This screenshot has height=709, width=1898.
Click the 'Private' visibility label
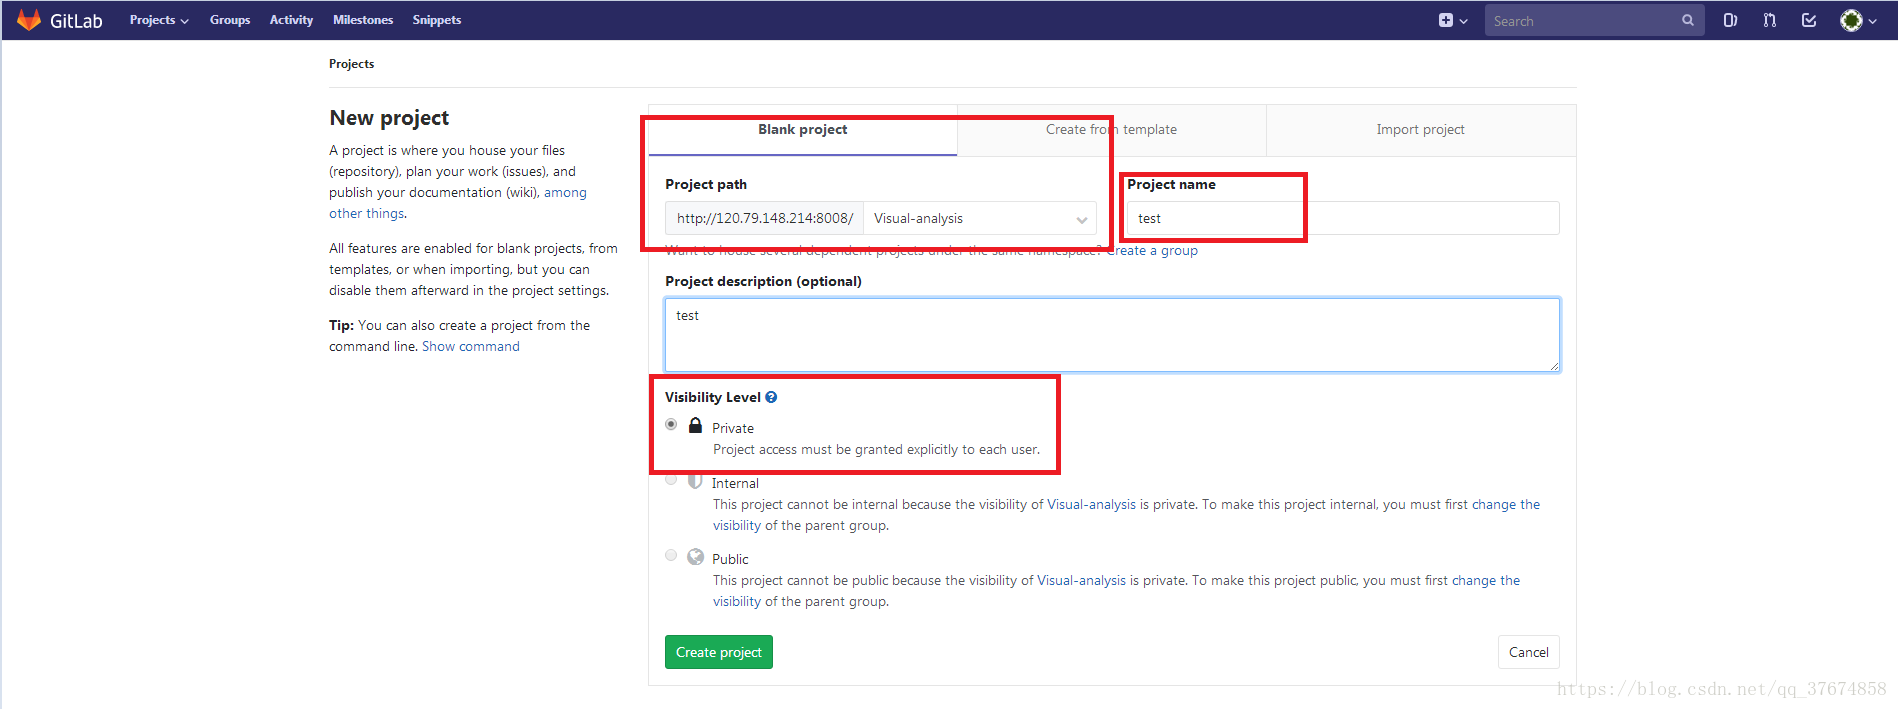point(733,428)
